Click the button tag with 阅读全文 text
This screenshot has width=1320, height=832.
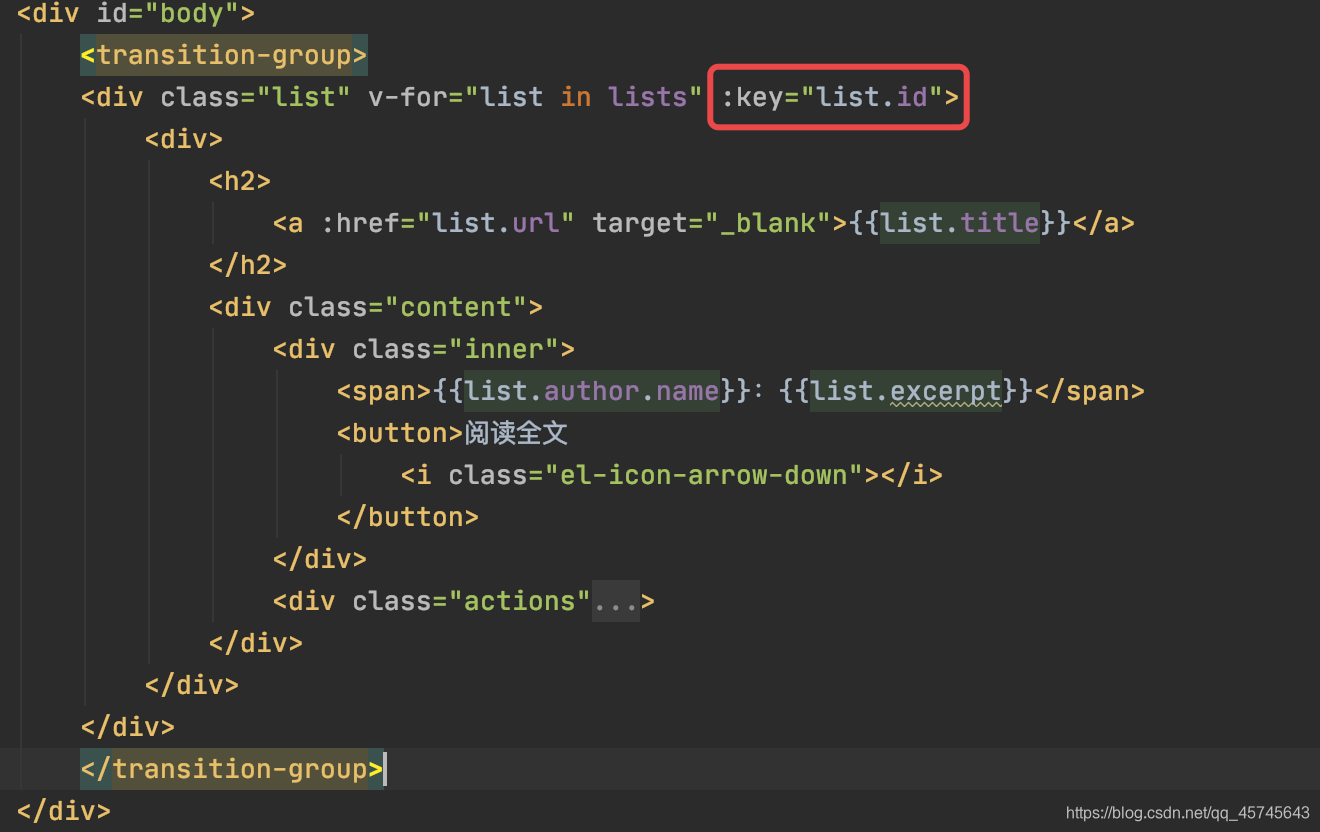click(x=453, y=433)
